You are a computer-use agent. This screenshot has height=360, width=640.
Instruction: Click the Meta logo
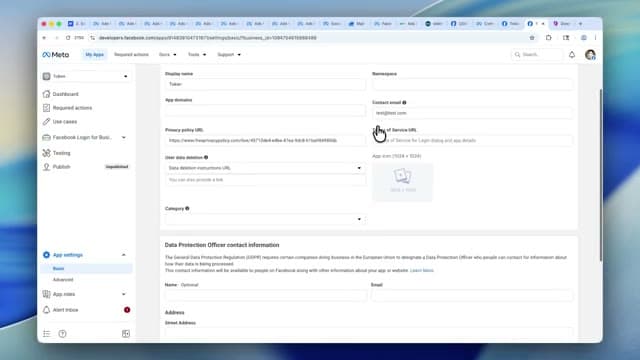pos(56,55)
